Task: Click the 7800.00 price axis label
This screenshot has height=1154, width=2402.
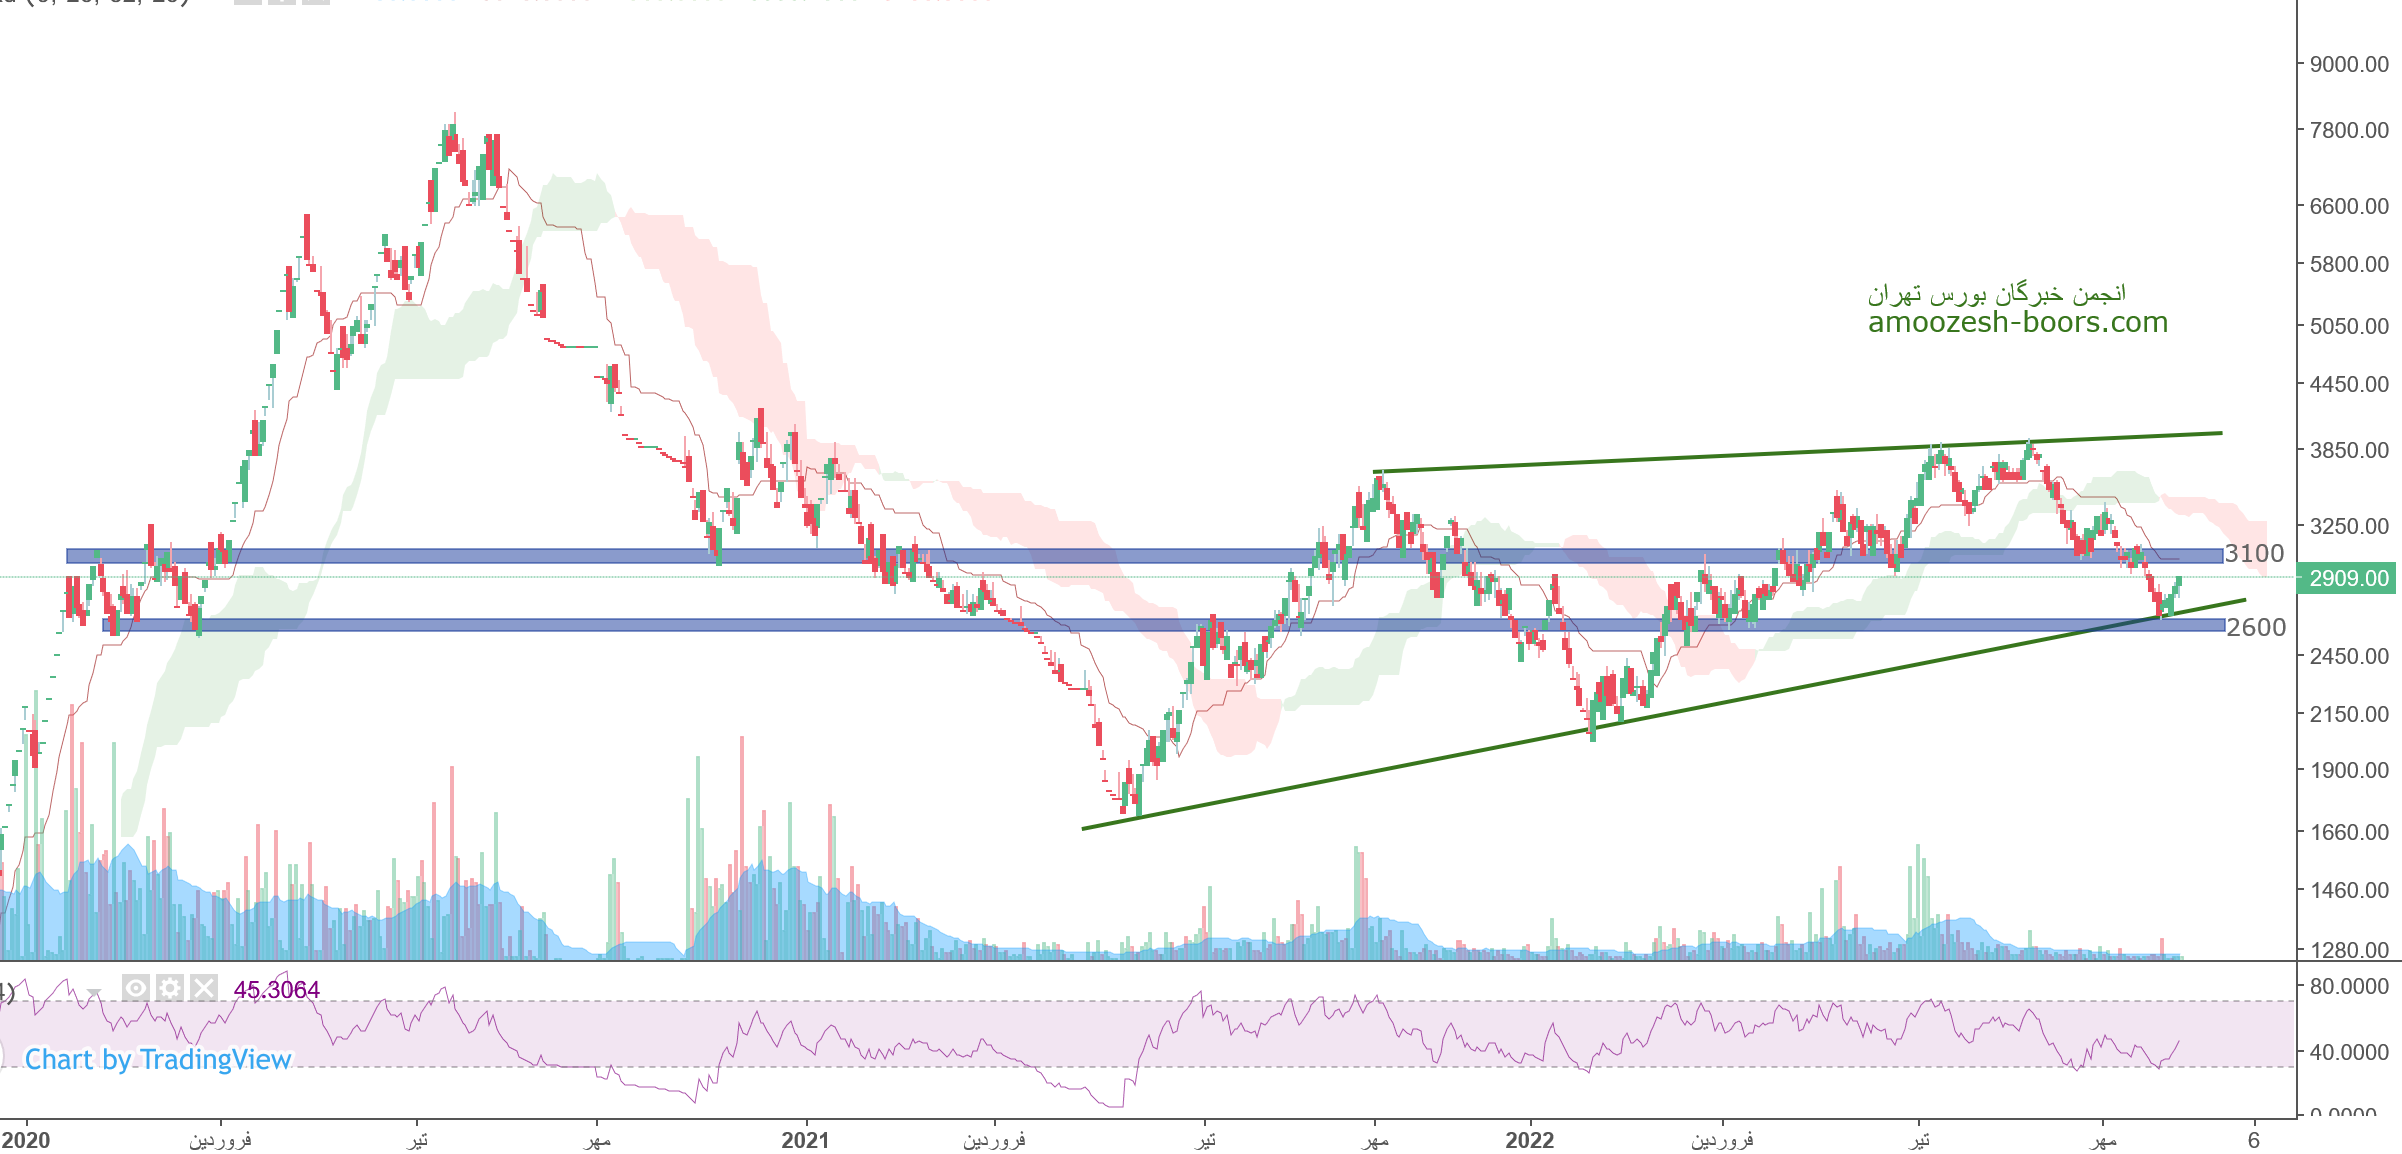Action: (2348, 130)
